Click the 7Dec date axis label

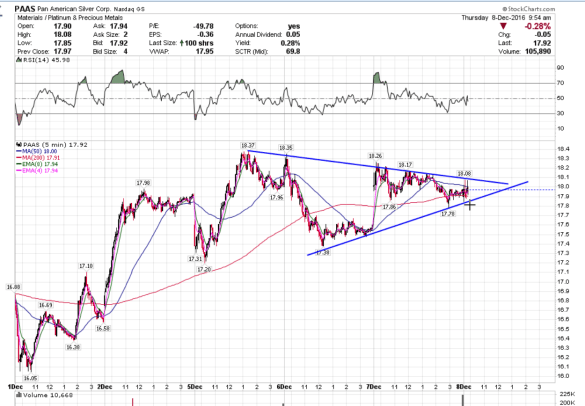point(373,387)
